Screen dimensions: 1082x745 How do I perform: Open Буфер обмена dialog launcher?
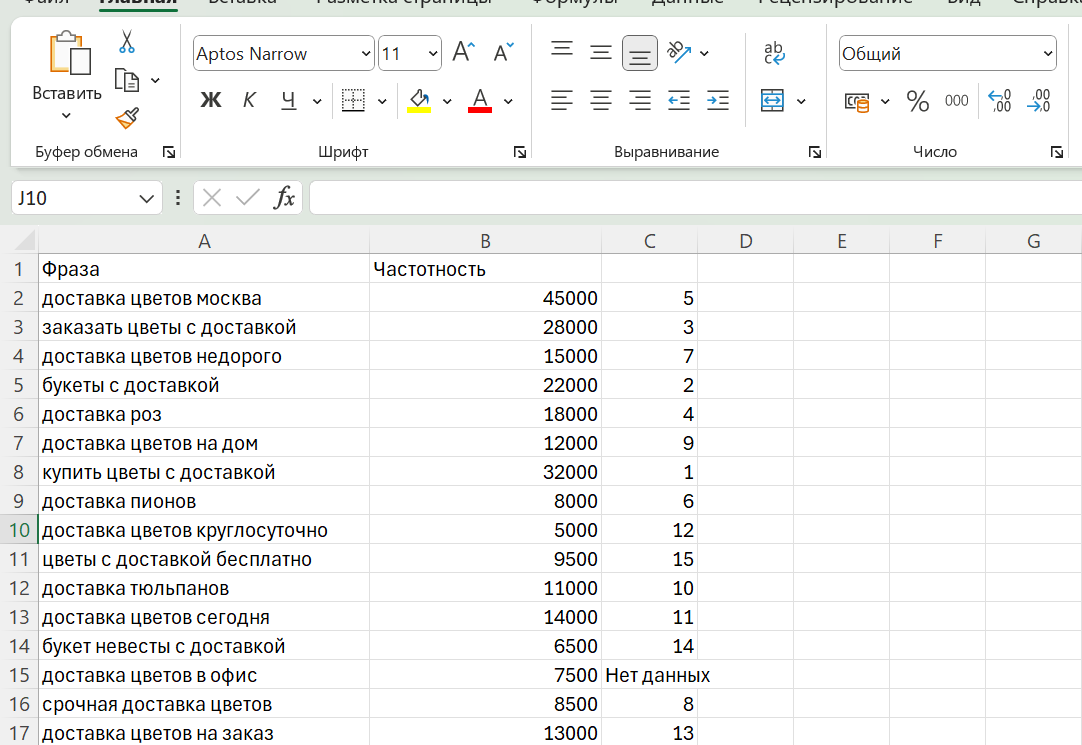[168, 152]
